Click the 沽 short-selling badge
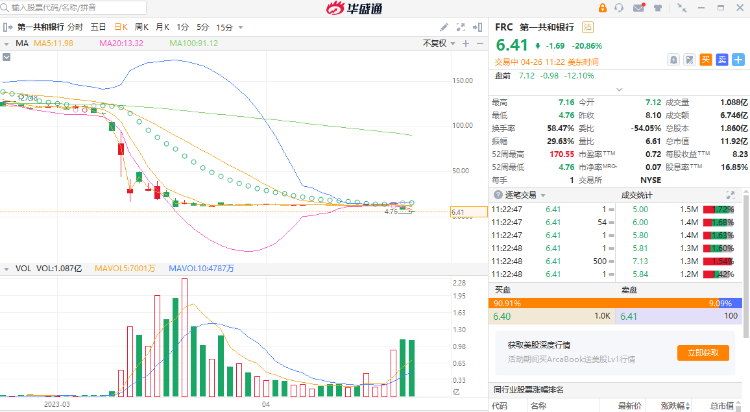The width and height of the screenshot is (750, 412). (x=588, y=27)
